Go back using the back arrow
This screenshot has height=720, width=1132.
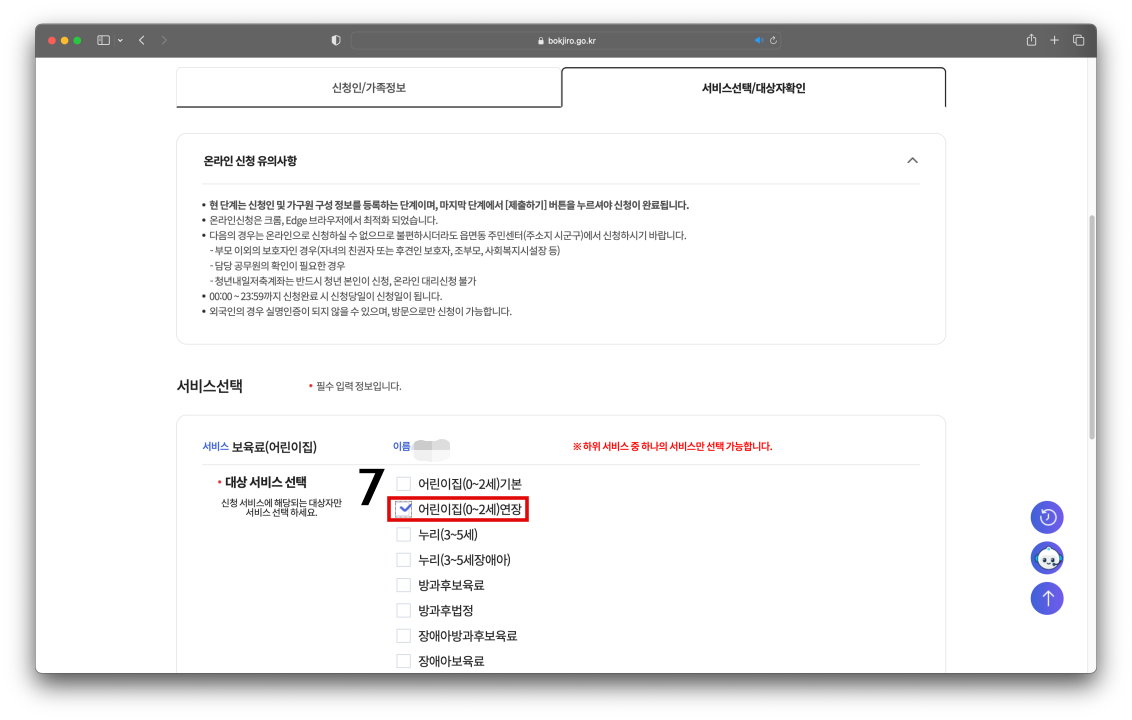pyautogui.click(x=141, y=41)
